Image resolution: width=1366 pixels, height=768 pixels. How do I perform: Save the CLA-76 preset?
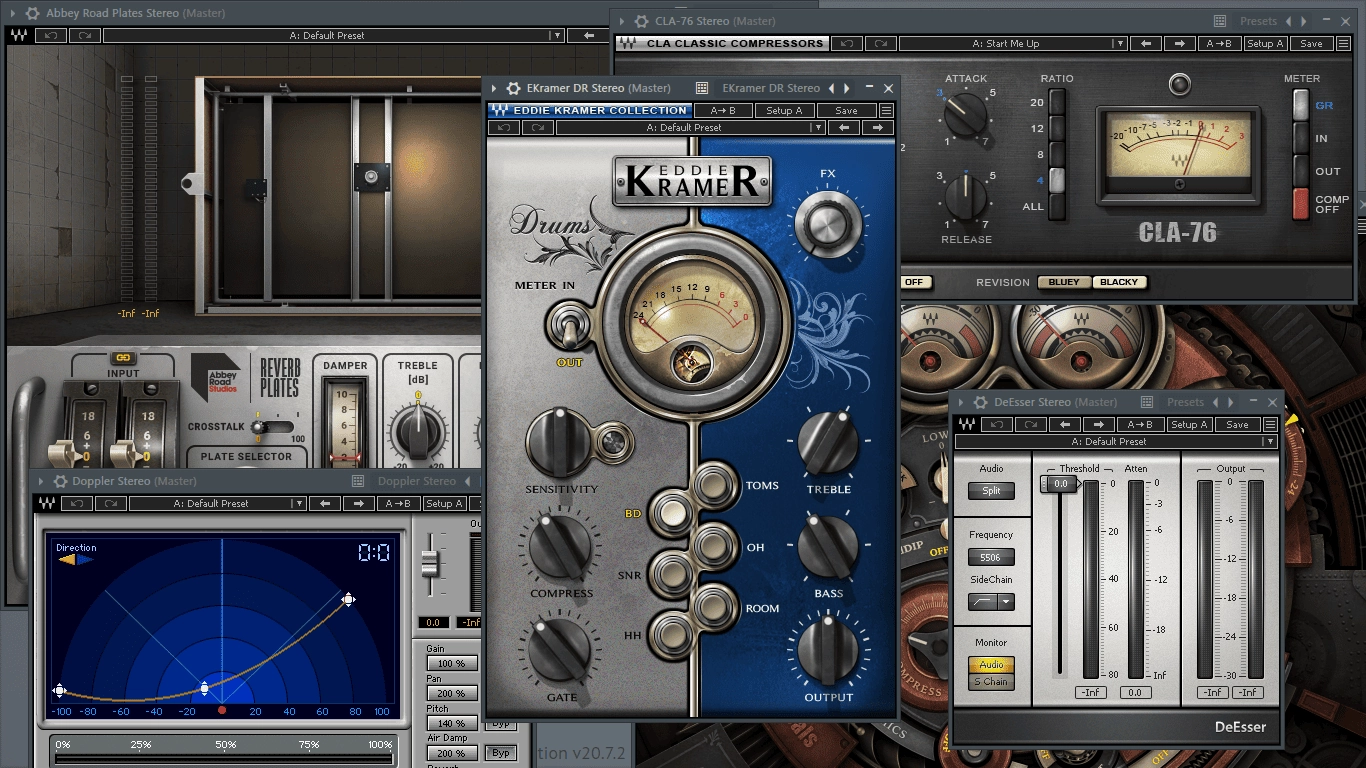coord(1311,43)
